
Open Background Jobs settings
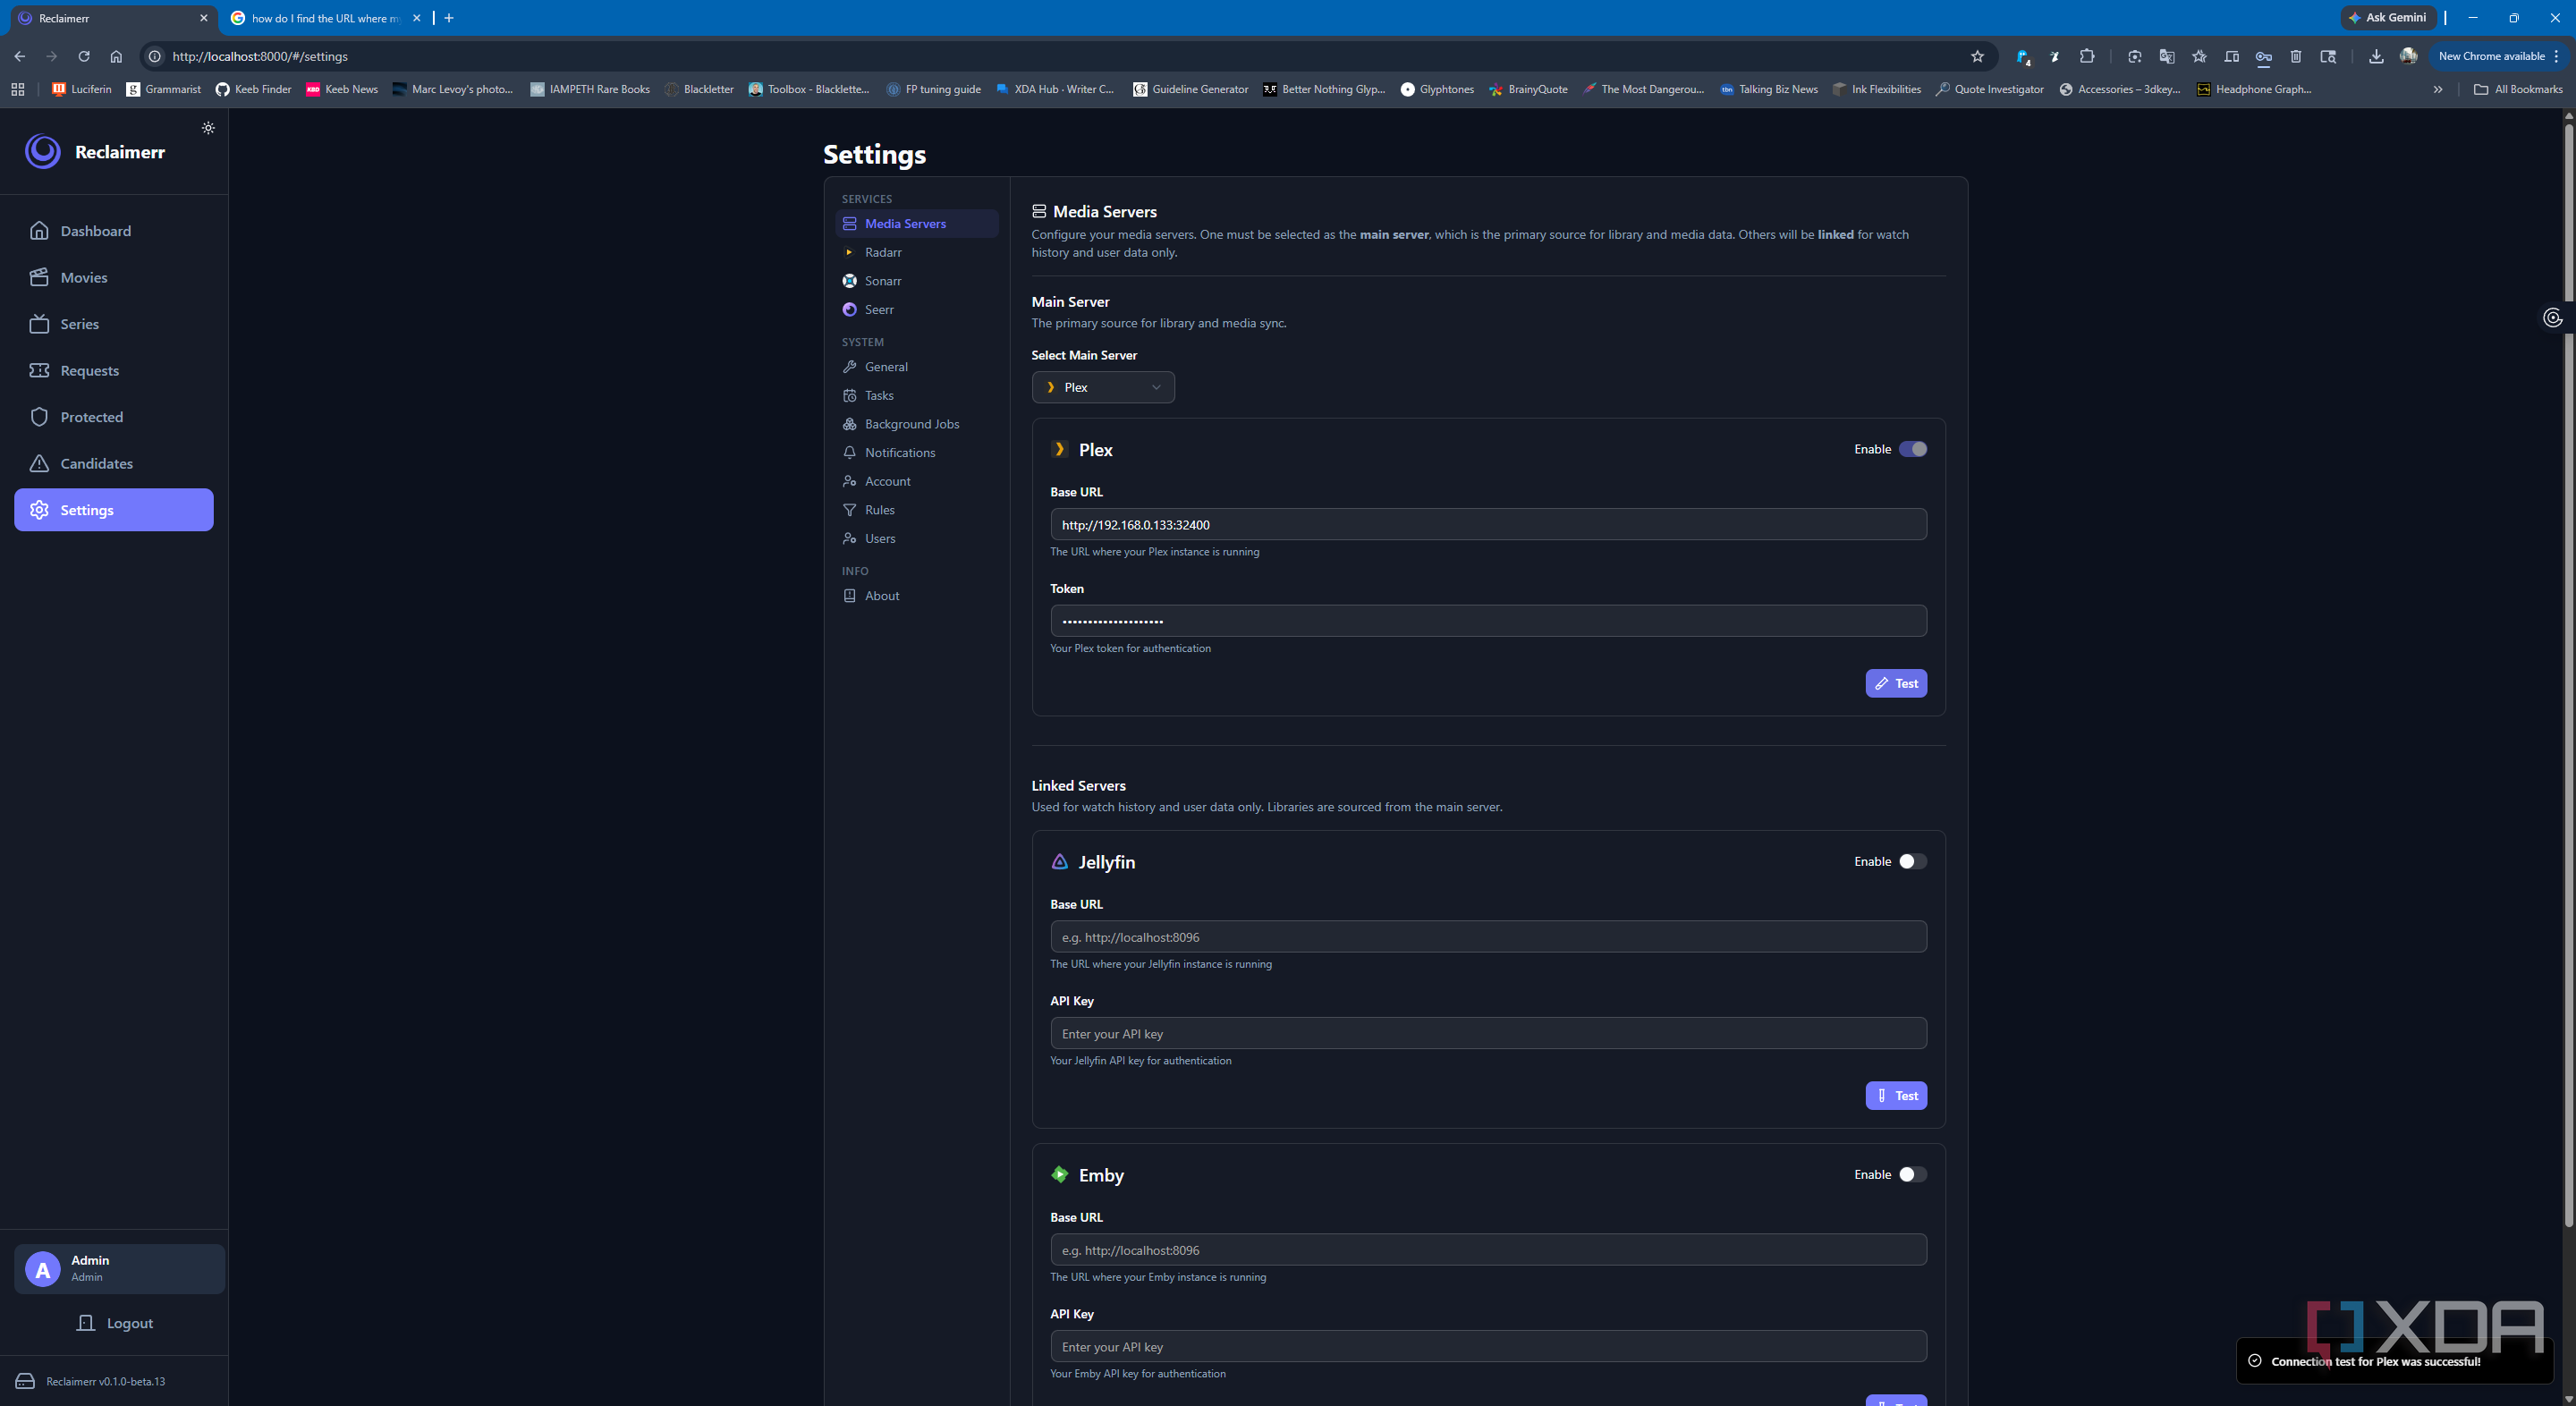click(x=916, y=424)
